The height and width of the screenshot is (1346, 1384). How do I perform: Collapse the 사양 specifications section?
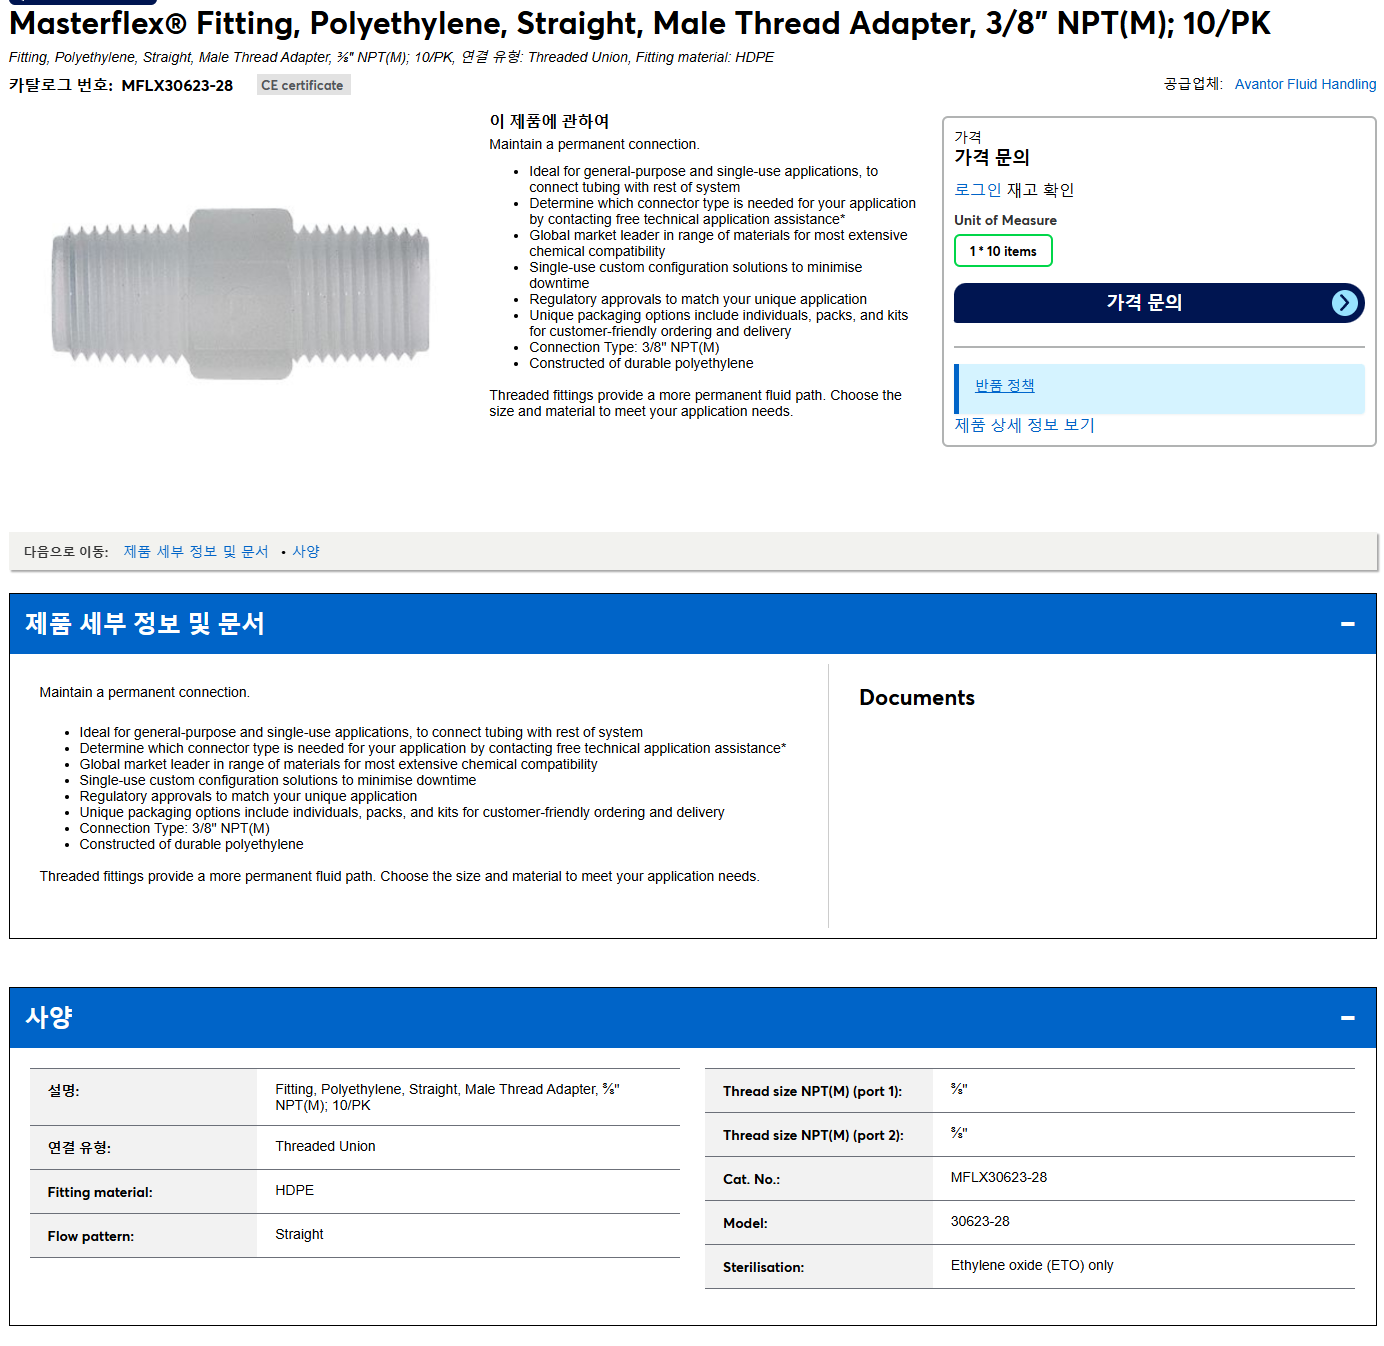click(1347, 1018)
